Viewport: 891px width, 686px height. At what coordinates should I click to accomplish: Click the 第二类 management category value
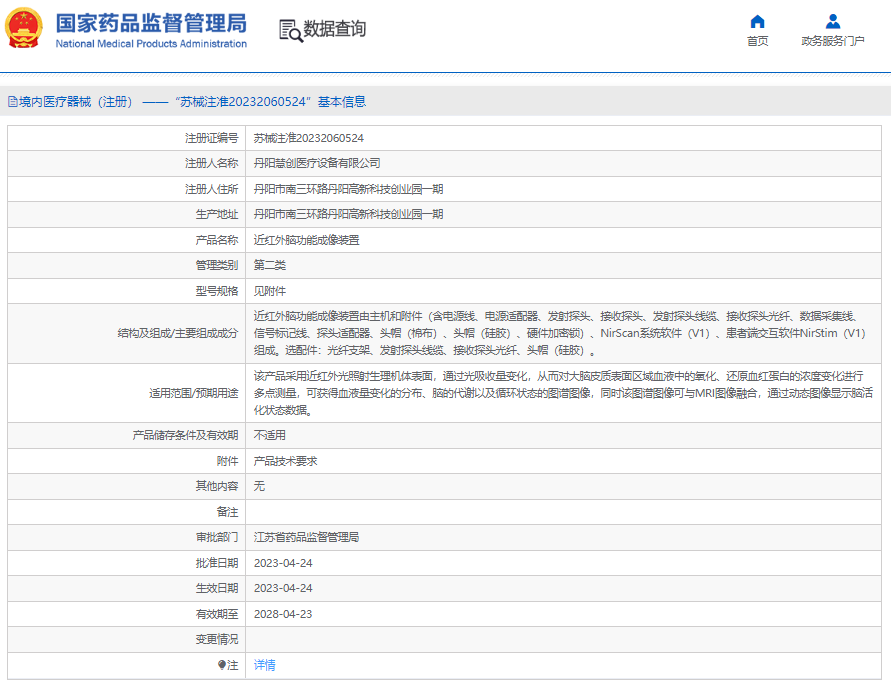tap(269, 265)
